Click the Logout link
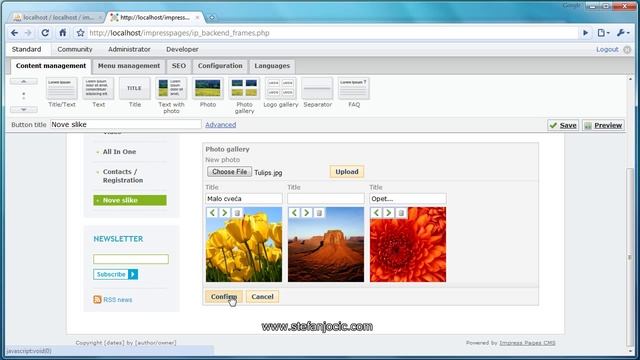 coord(607,49)
